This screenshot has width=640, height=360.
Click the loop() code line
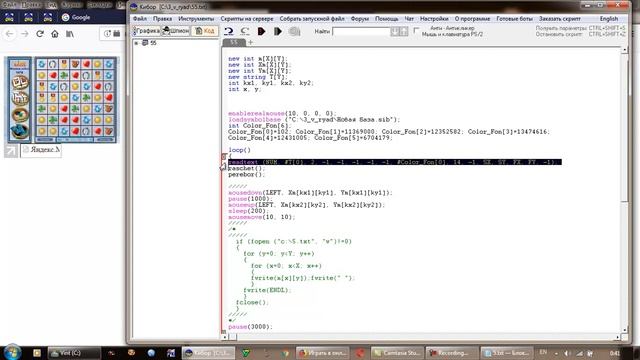point(239,150)
